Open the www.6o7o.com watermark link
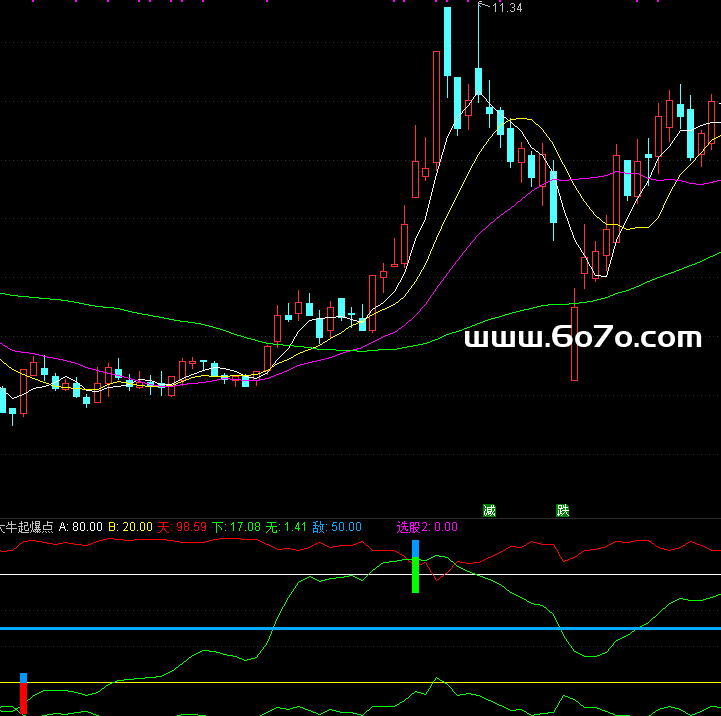Image resolution: width=721 pixels, height=716 pixels. [583, 339]
